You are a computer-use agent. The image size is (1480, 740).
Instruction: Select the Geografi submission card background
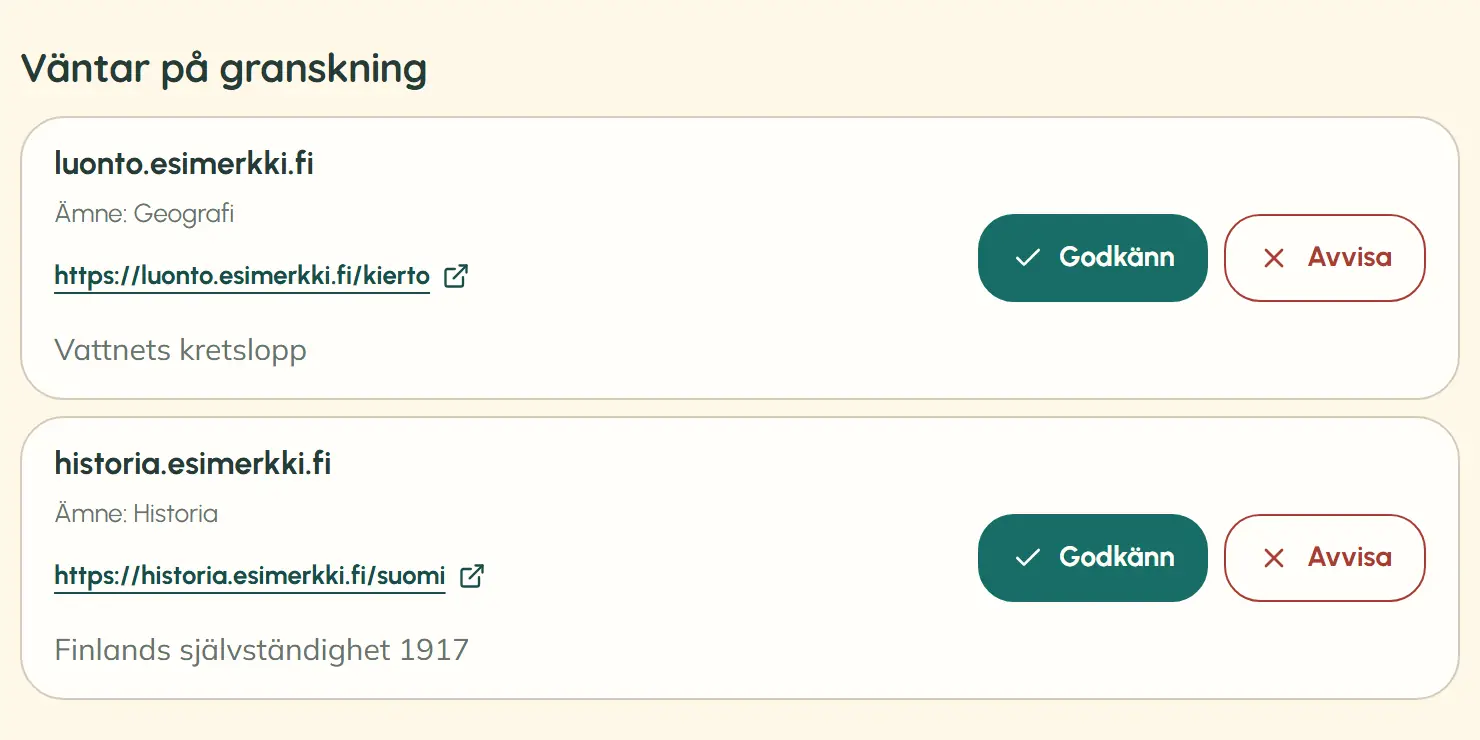(740, 258)
